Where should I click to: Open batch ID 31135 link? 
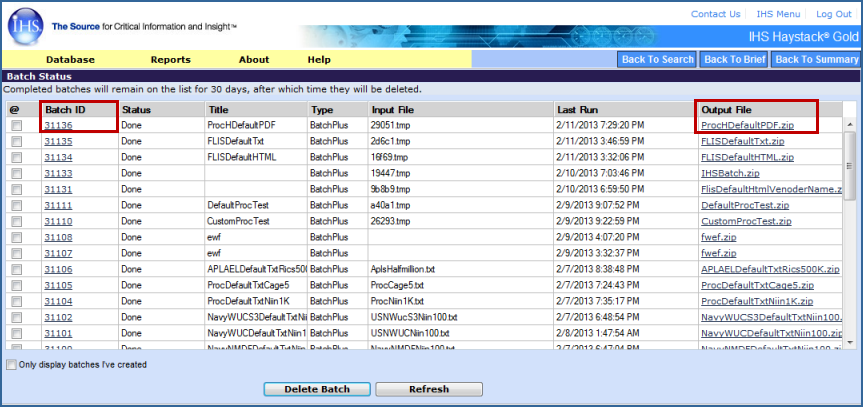pos(58,142)
